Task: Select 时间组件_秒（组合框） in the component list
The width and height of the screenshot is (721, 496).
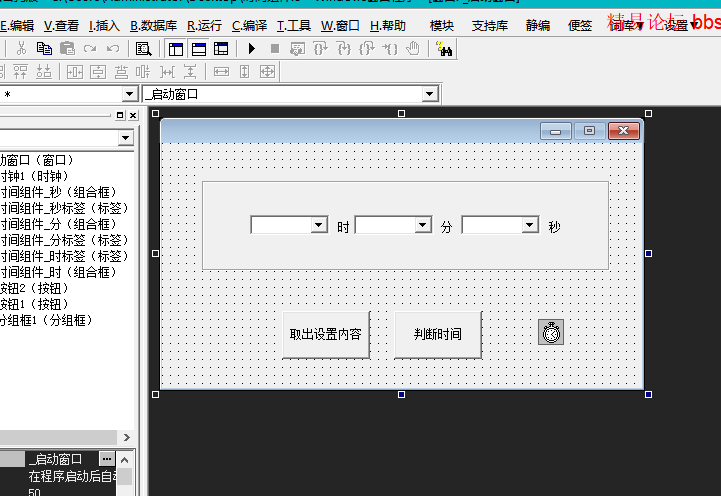Action: [x=58, y=192]
